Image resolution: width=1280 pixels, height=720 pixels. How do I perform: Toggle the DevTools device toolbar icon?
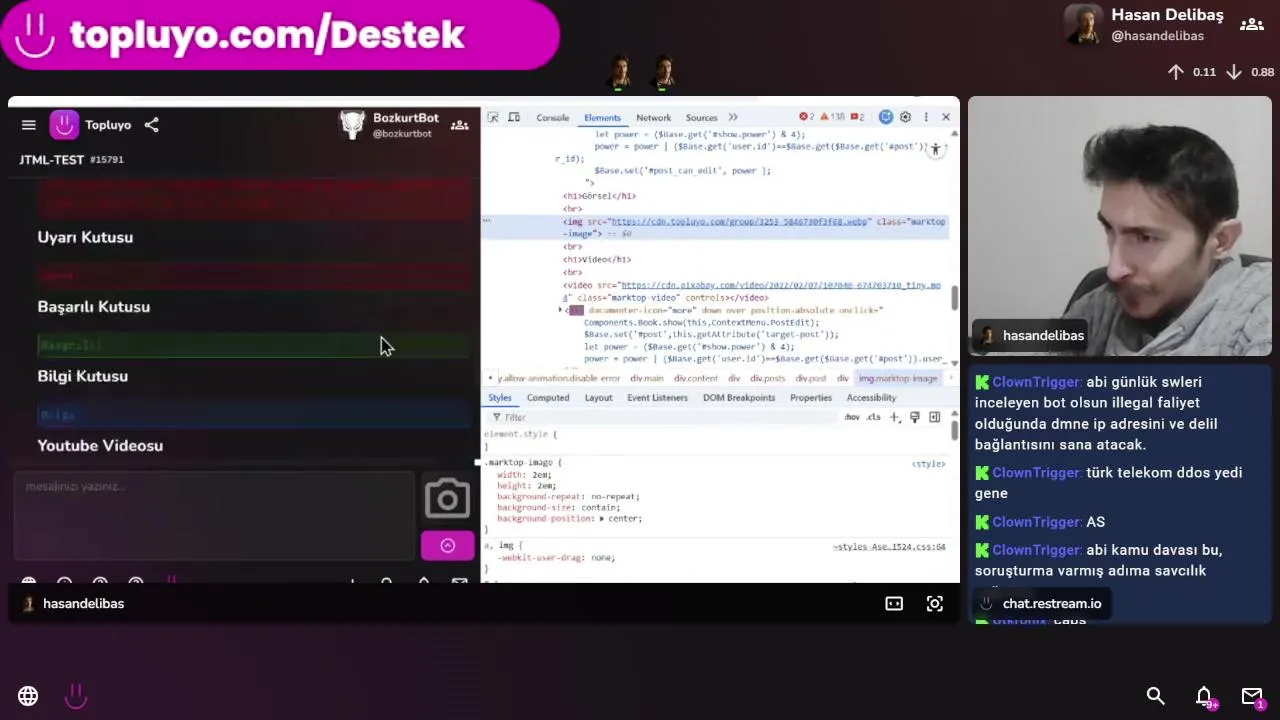point(514,117)
